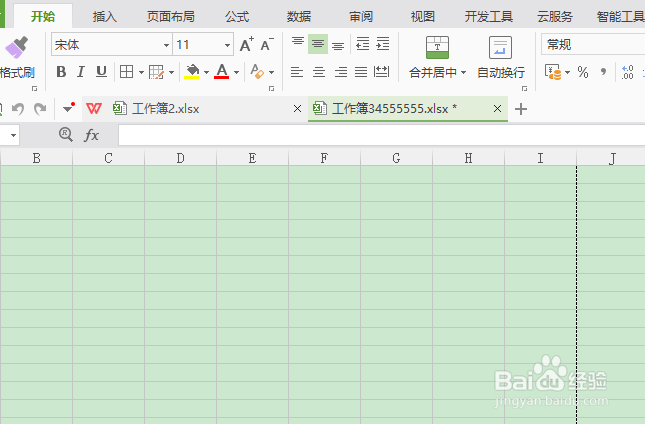Viewport: 645px width, 424px height.
Task: Toggle underline formatting
Action: [101, 72]
